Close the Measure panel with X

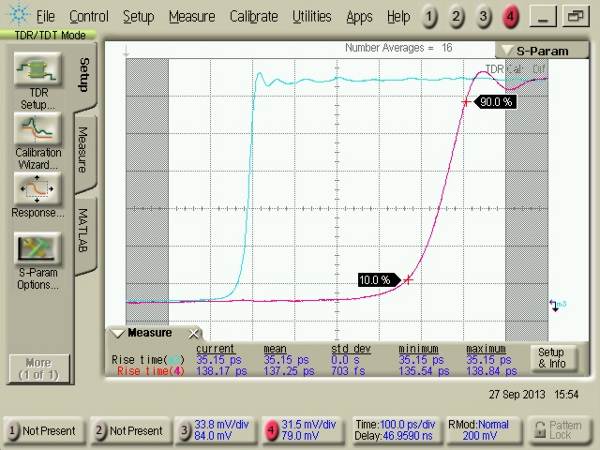[194, 333]
